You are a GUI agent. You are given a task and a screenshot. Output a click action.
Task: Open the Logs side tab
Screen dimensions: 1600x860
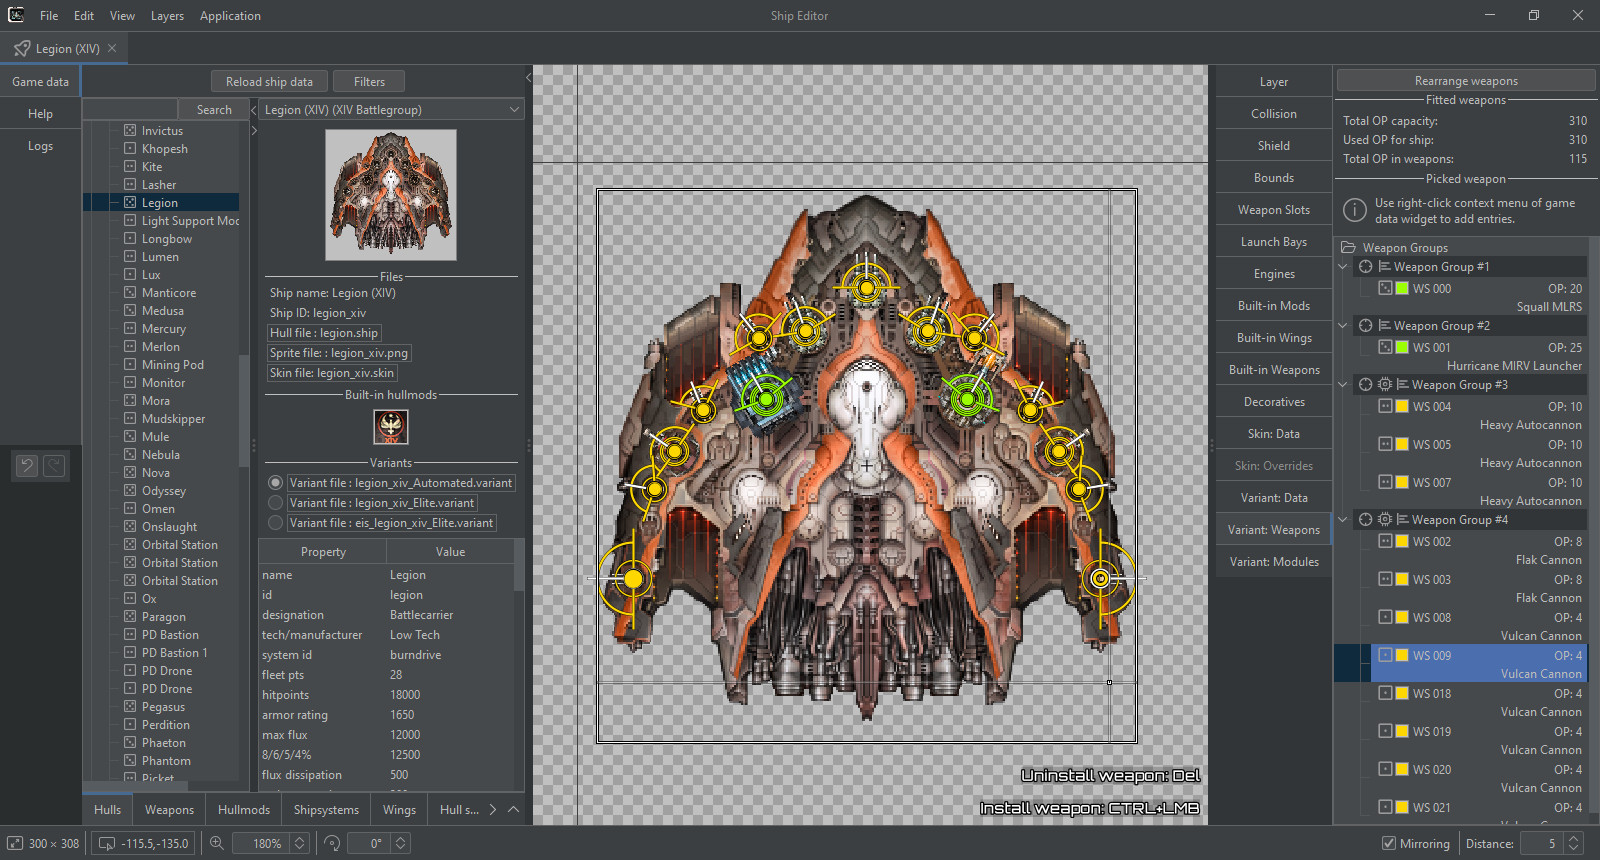point(40,145)
